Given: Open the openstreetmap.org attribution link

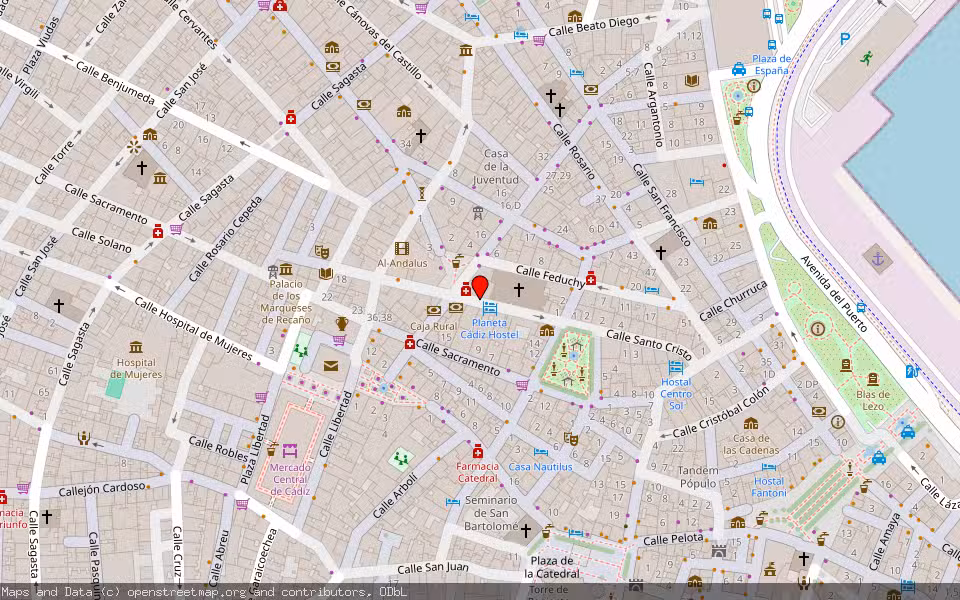Looking at the screenshot, I should coord(187,592).
